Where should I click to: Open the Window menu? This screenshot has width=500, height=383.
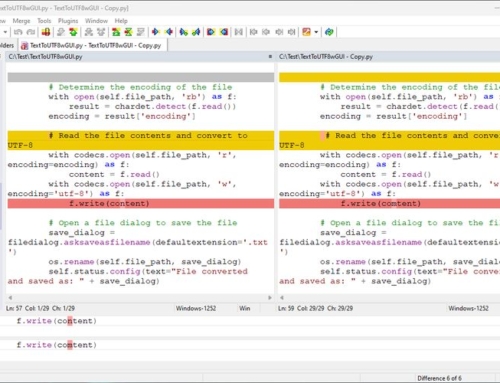[96, 21]
